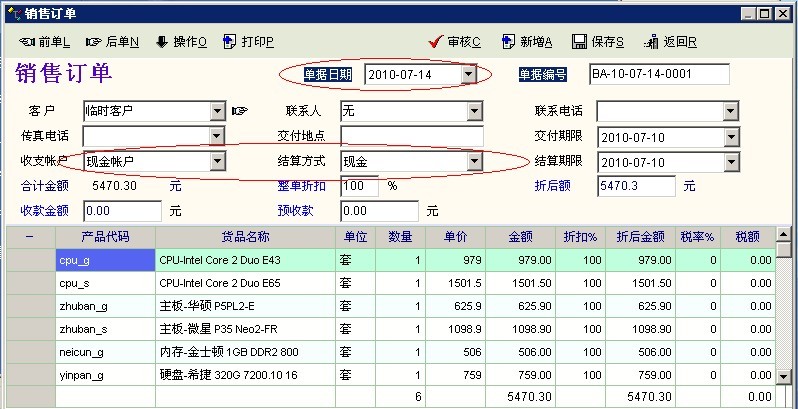Expand the 单据日期 date dropdown
The image size is (798, 409).
pos(469,75)
